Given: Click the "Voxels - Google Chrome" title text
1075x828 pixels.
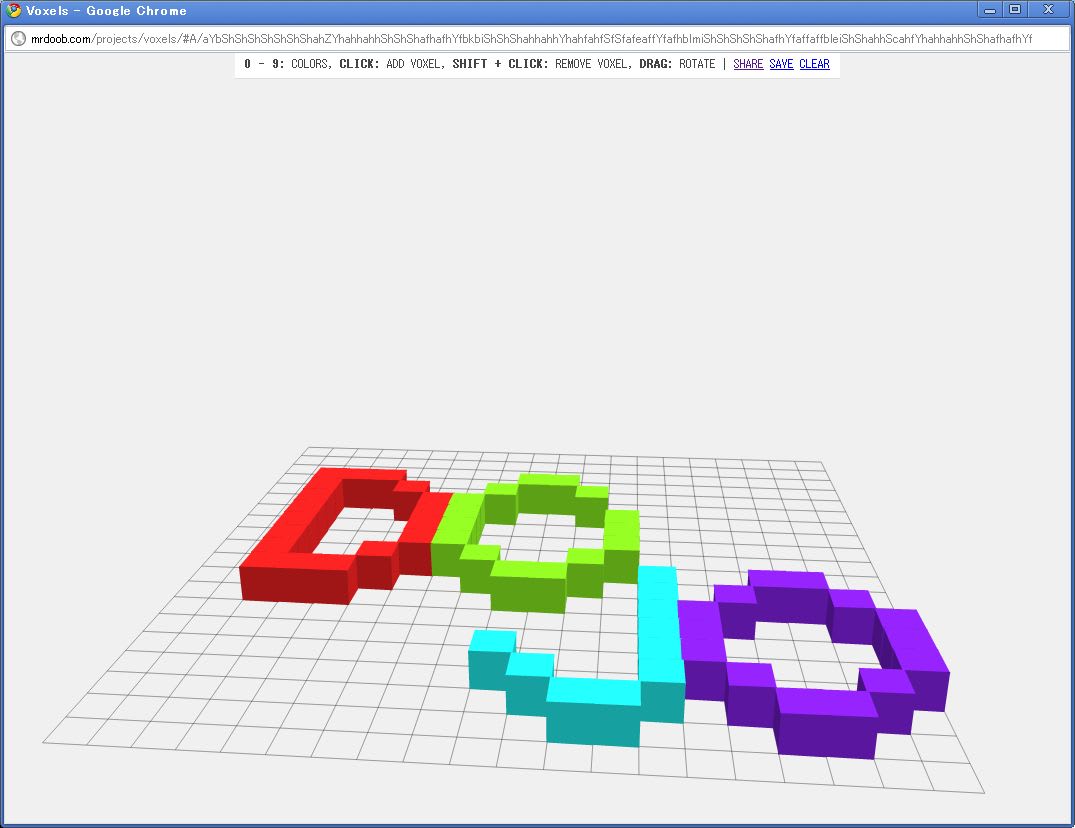Looking at the screenshot, I should click(106, 11).
